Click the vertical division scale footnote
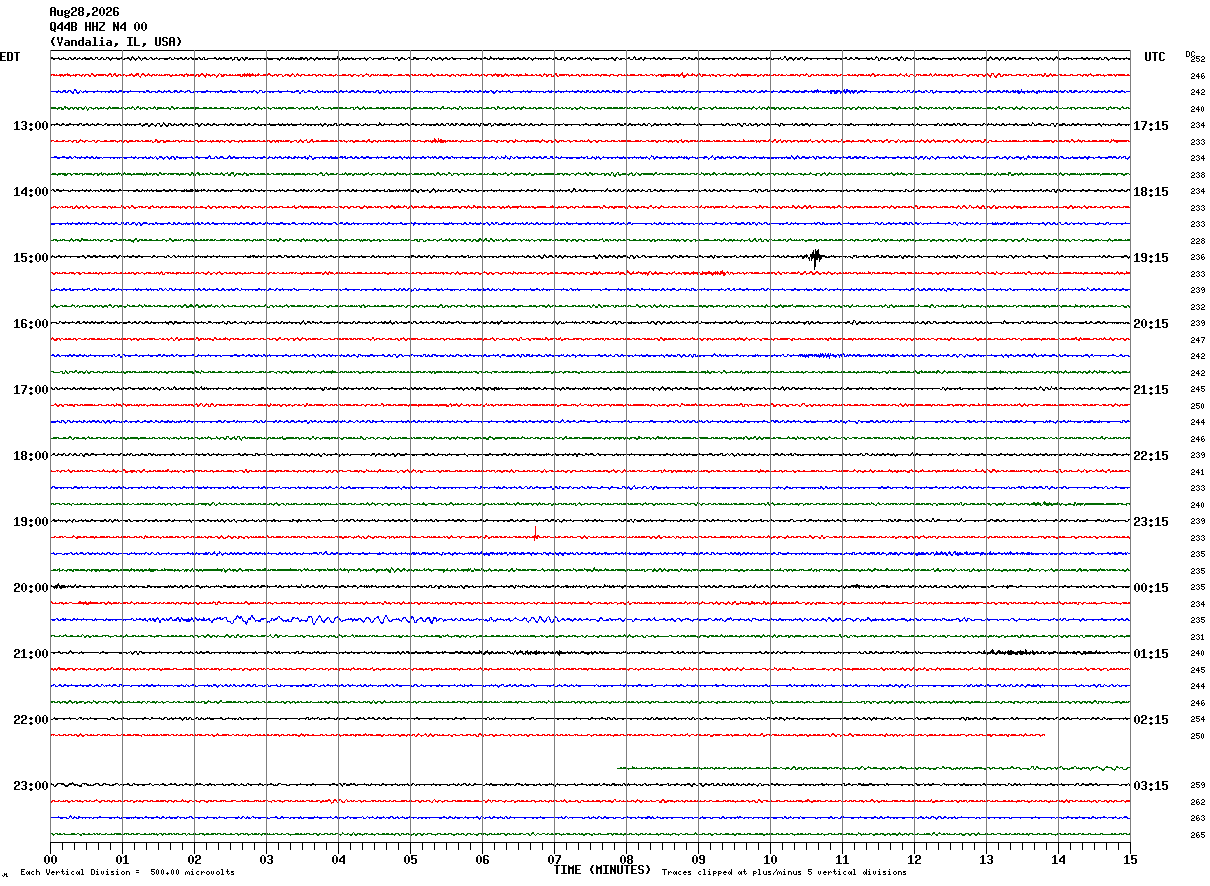Viewport: 1210px width, 886px height. tap(127, 872)
